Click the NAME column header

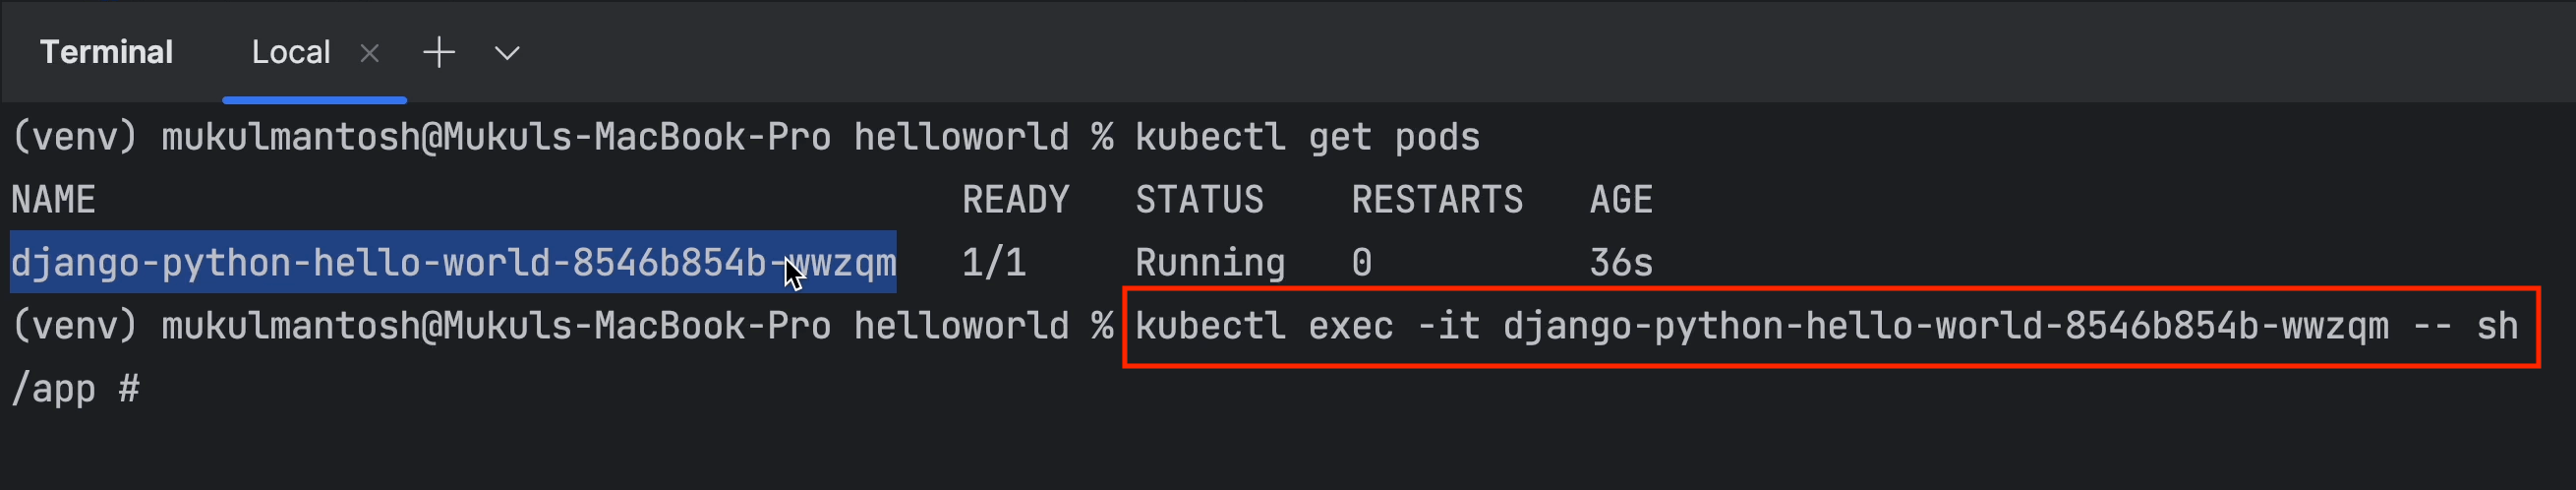click(x=53, y=200)
